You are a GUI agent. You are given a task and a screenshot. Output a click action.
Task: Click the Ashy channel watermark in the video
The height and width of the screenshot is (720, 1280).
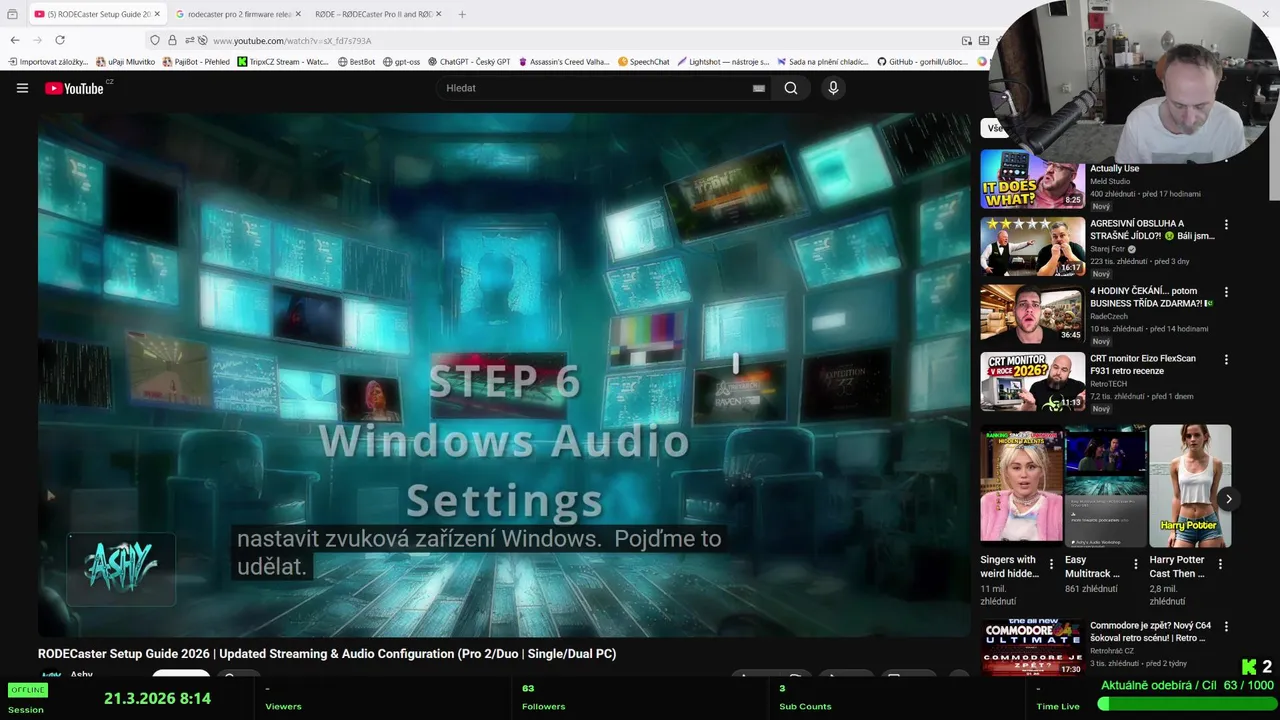pos(121,568)
